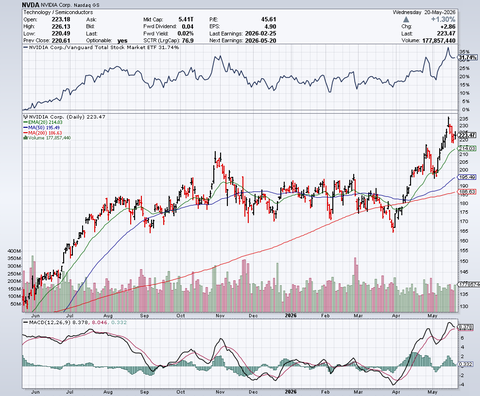The height and width of the screenshot is (396, 480).
Task: Click the Open price value 223.18
Action: tap(61, 19)
